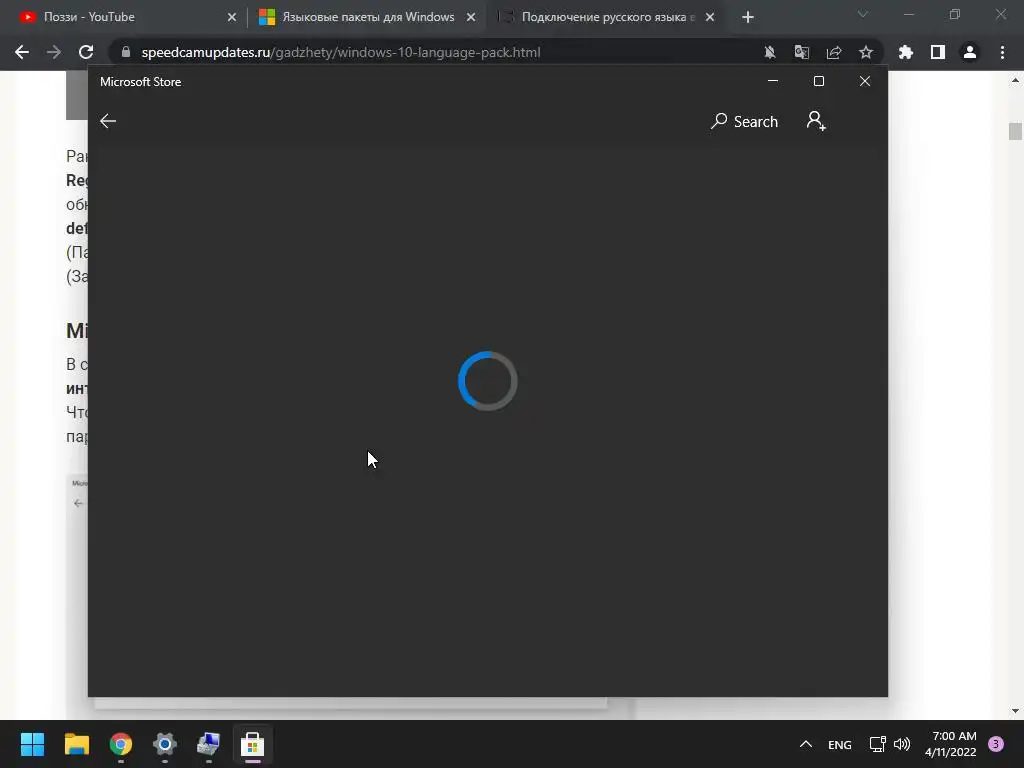Switch to the Поззи - YouTube tab
The image size is (1024, 768).
124,17
